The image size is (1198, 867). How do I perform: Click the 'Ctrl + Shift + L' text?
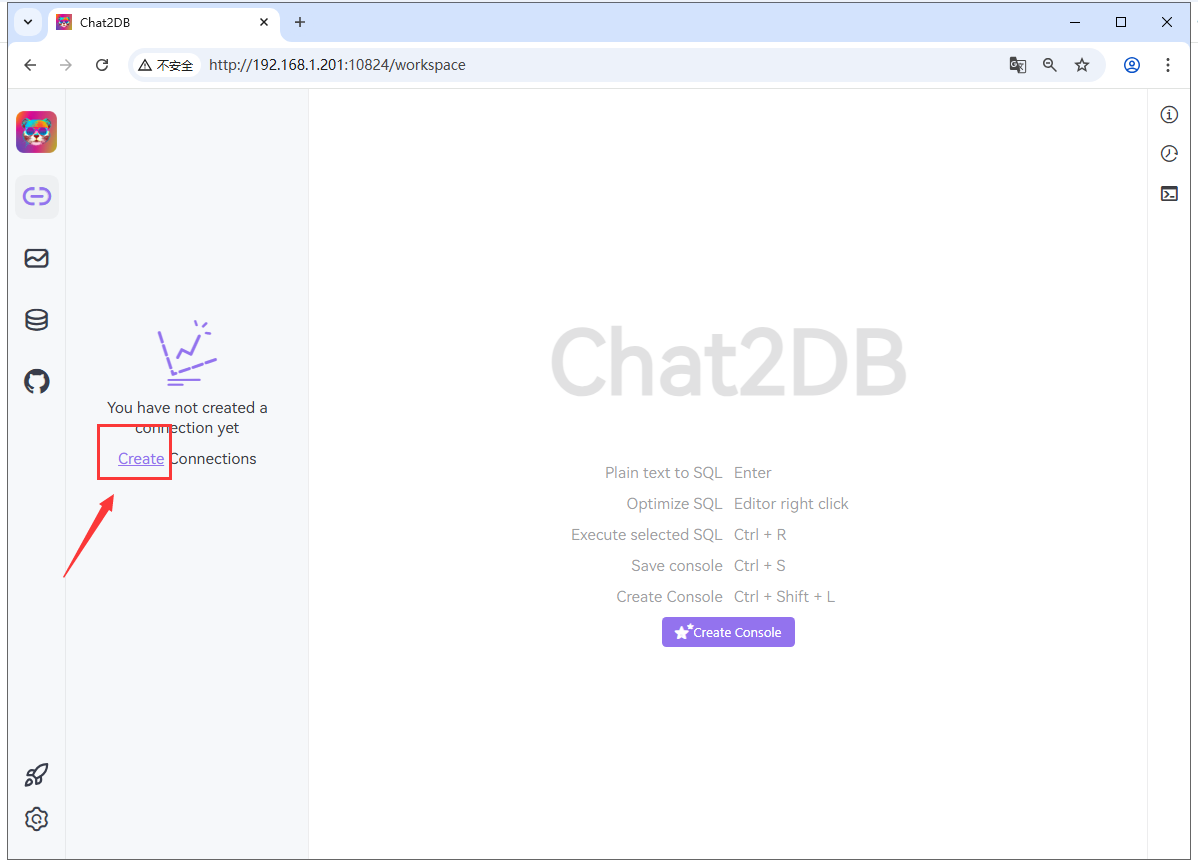point(785,596)
